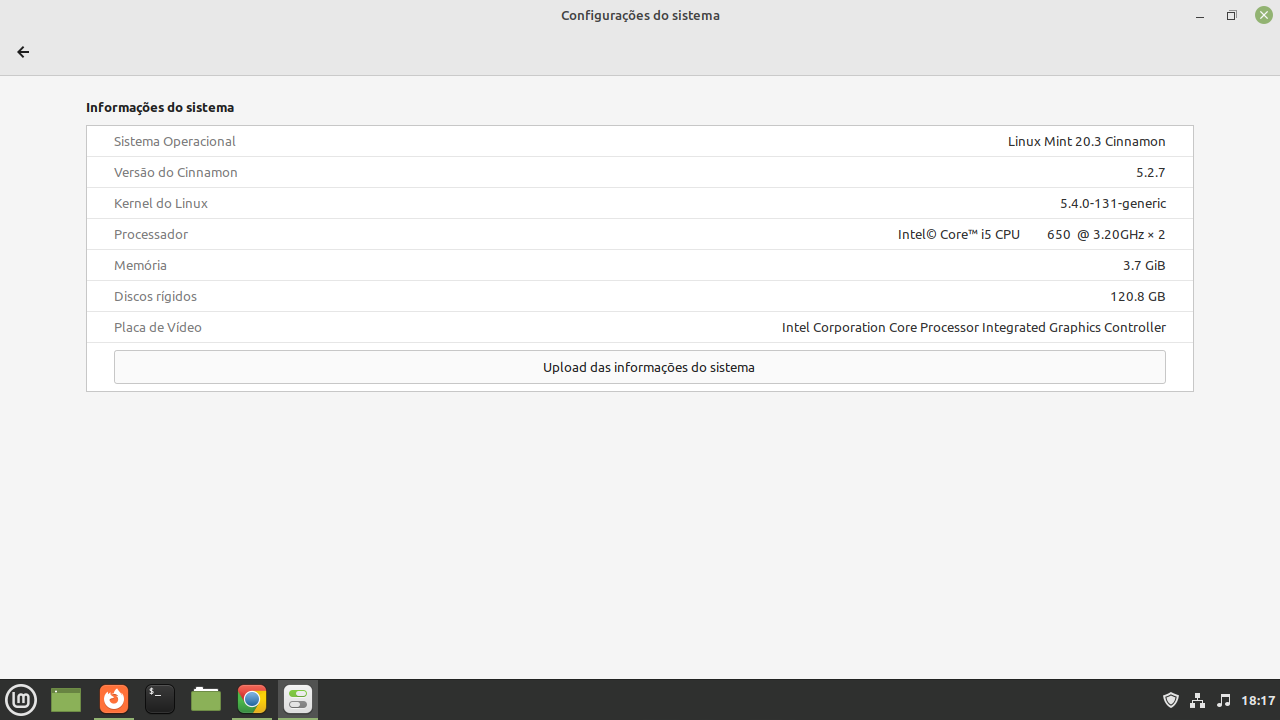Screen dimensions: 1280x720
Task: Open the security shield tray icon
Action: (x=1171, y=700)
